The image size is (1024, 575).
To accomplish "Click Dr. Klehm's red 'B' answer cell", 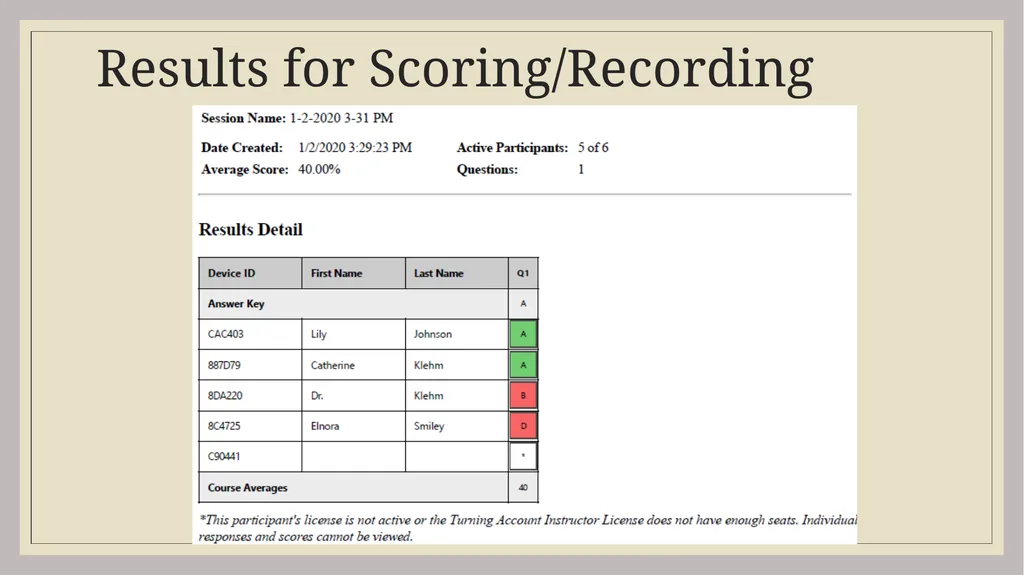I will (523, 395).
